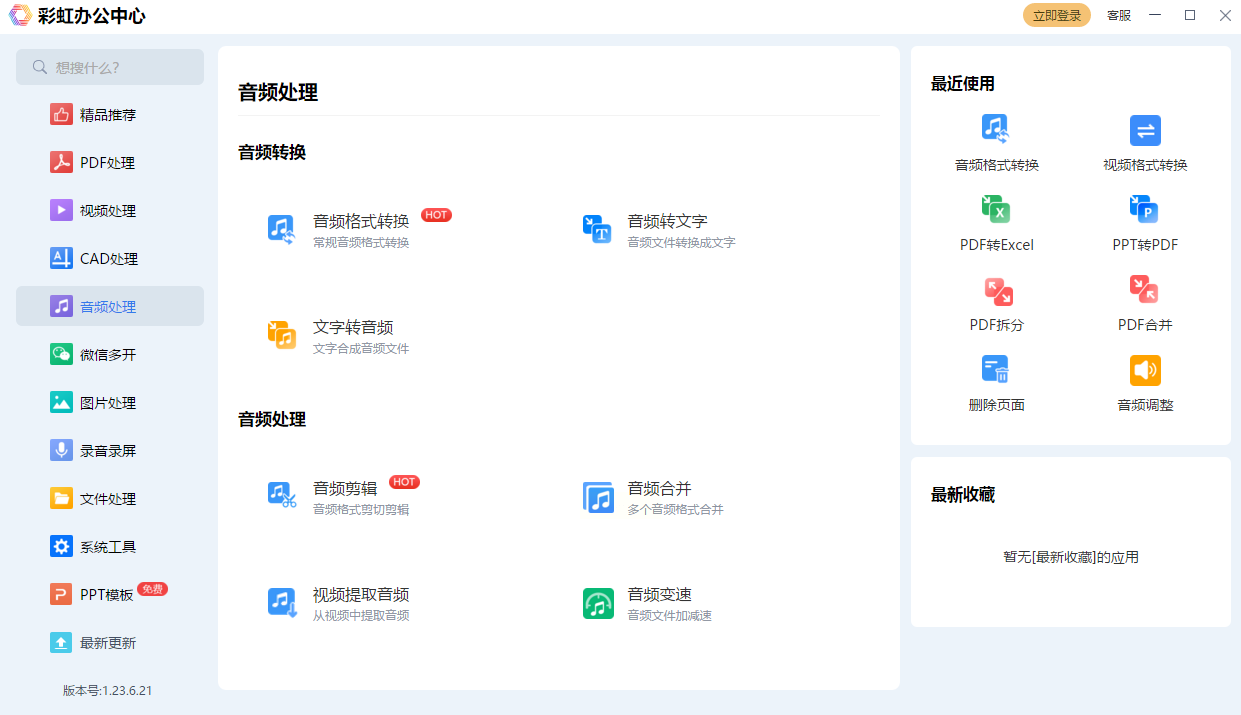This screenshot has width=1241, height=715.
Task: Select the 音频合并 tool
Action: tap(659, 497)
